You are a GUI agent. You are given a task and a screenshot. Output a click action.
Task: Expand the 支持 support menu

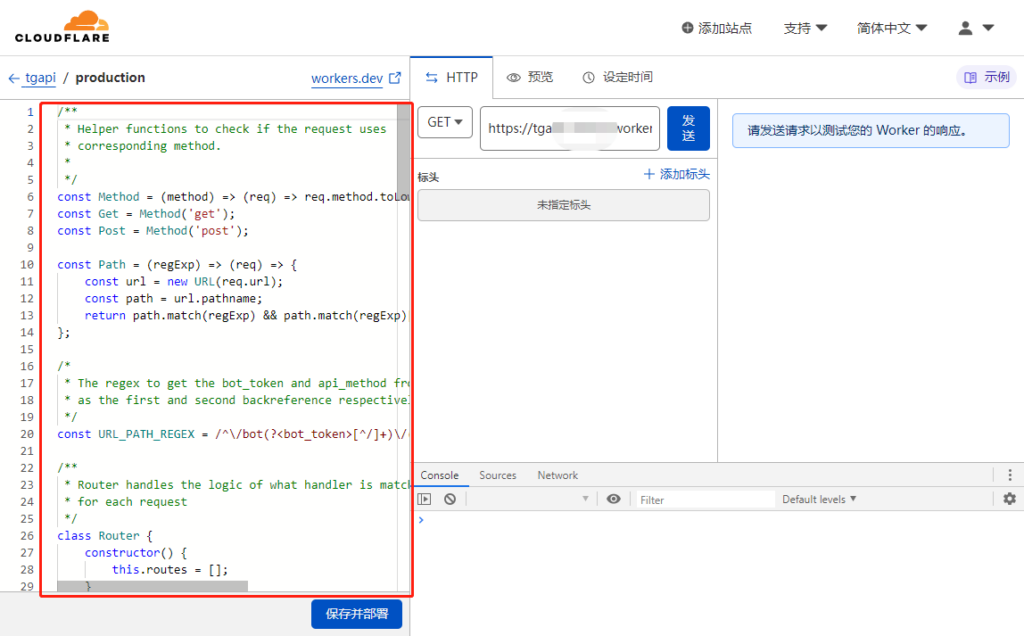tap(805, 28)
